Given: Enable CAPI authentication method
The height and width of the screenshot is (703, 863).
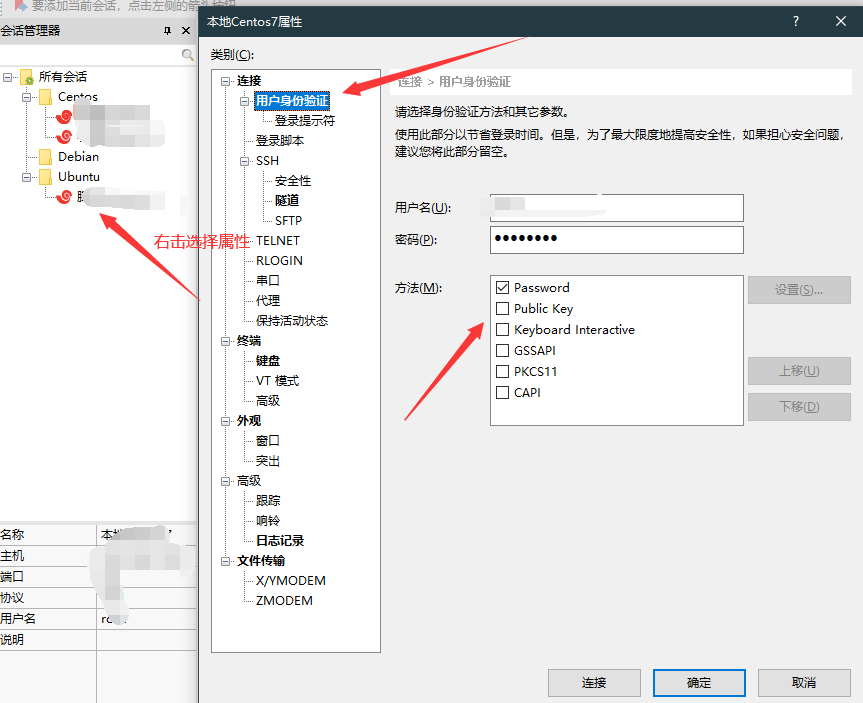Looking at the screenshot, I should click(x=502, y=393).
